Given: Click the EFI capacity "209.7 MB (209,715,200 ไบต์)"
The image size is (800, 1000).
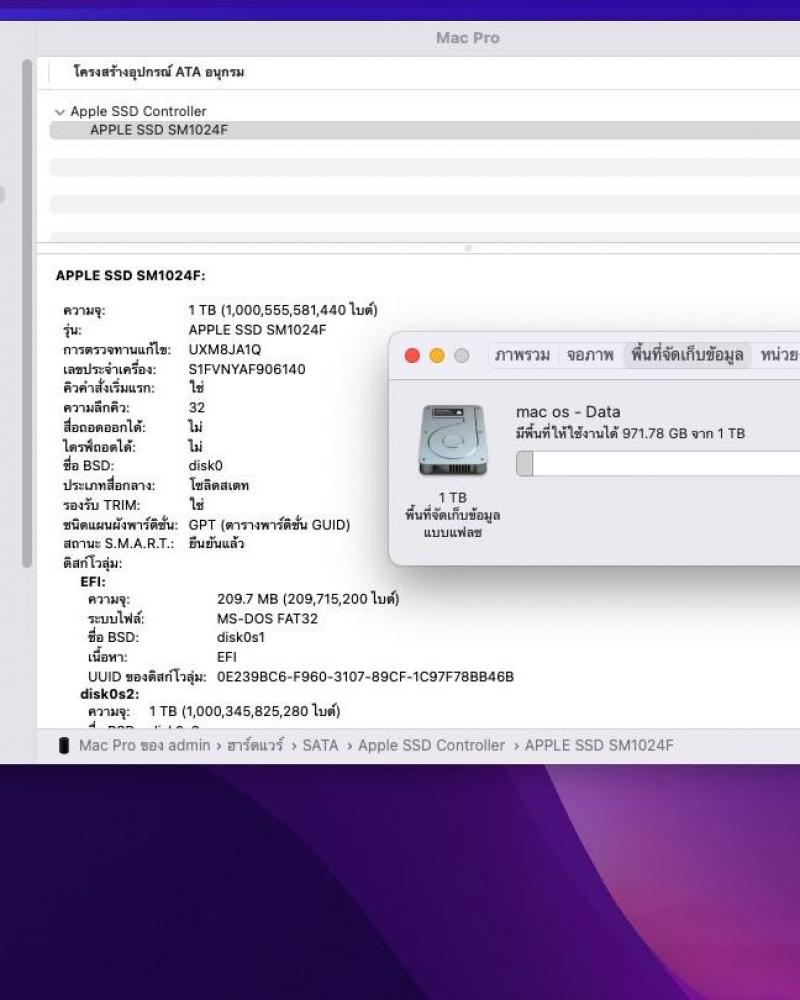Looking at the screenshot, I should (308, 599).
